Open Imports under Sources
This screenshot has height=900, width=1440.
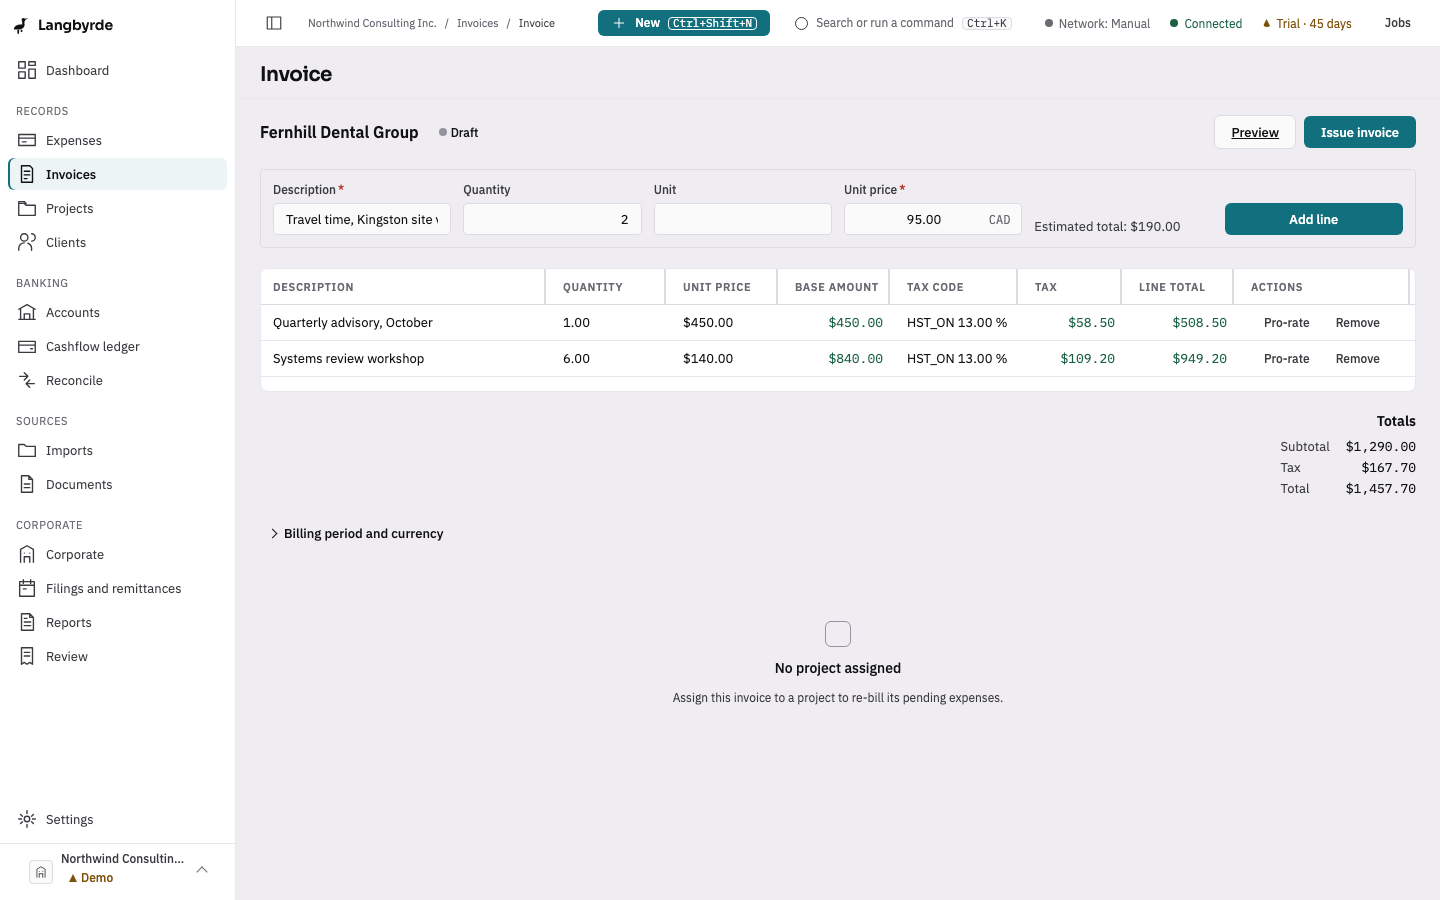click(x=117, y=450)
